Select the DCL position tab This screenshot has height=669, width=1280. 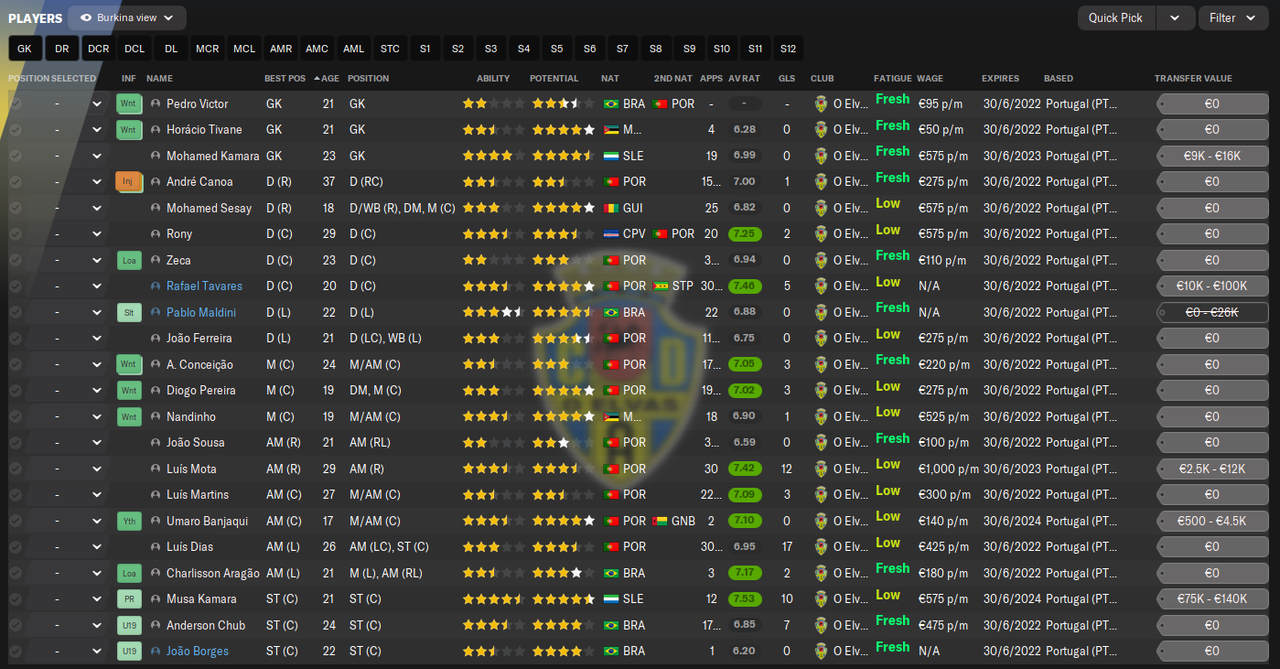(135, 48)
